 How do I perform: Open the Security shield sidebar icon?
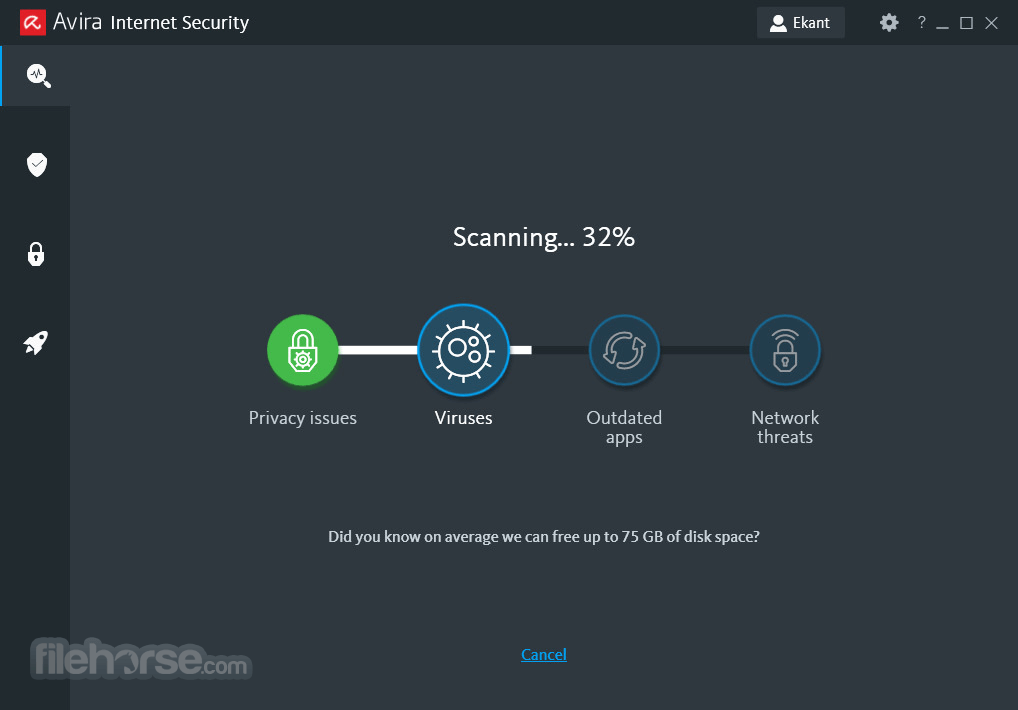[37, 165]
